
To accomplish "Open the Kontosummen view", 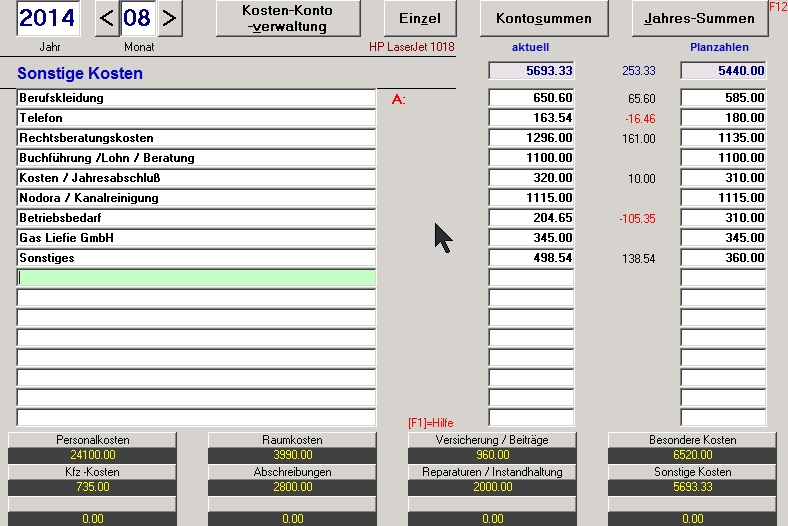I will 543,18.
